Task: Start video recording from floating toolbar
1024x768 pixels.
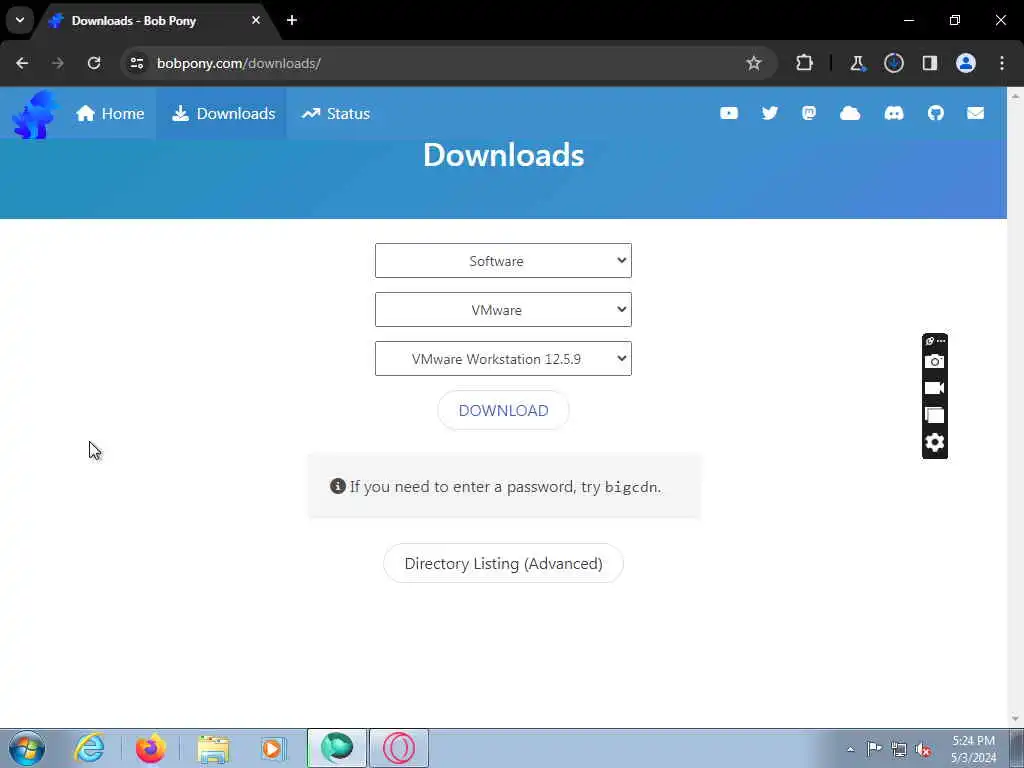Action: (935, 388)
